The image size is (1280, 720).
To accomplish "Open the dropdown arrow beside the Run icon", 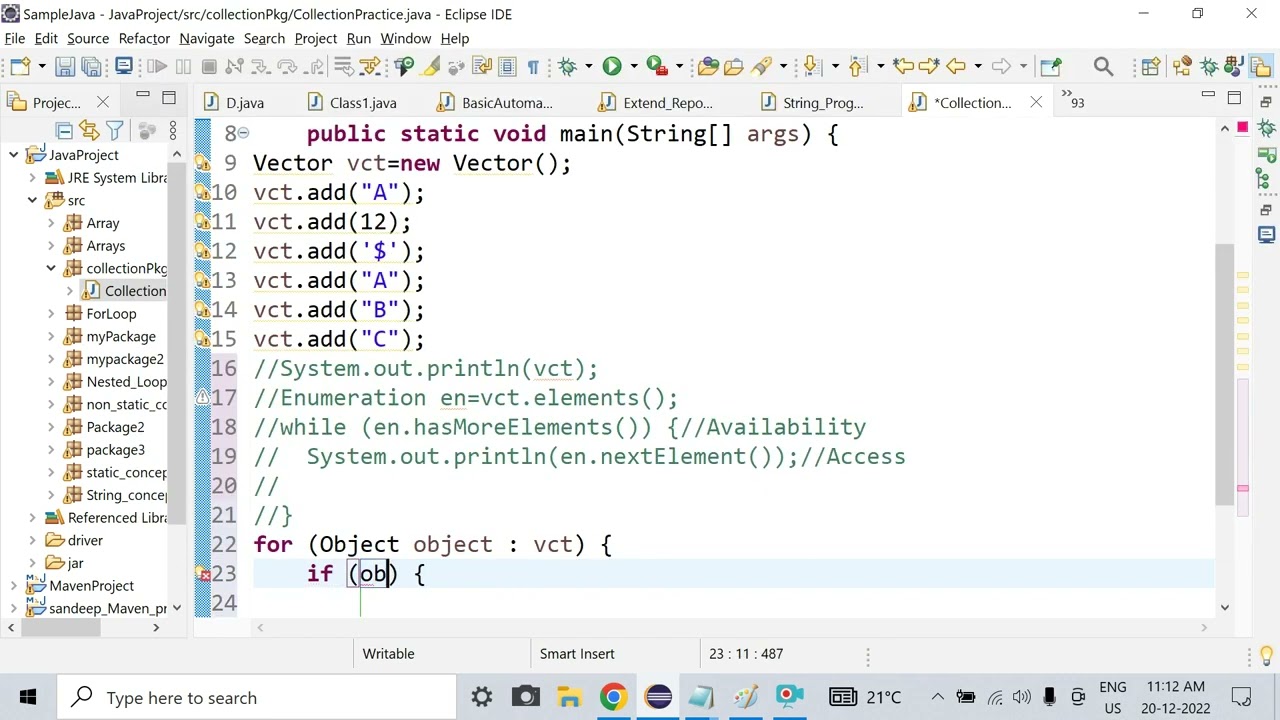I will point(633,67).
